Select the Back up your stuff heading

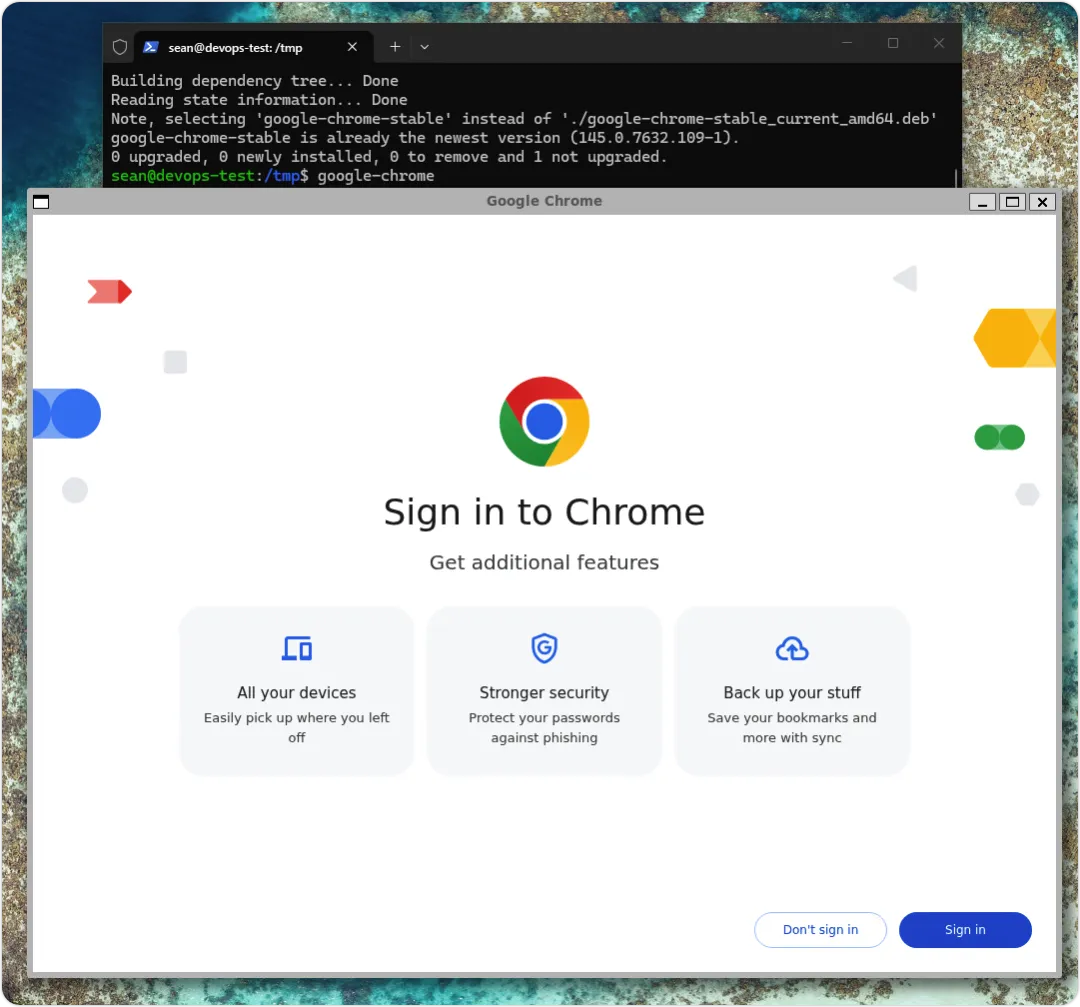pyautogui.click(x=791, y=692)
